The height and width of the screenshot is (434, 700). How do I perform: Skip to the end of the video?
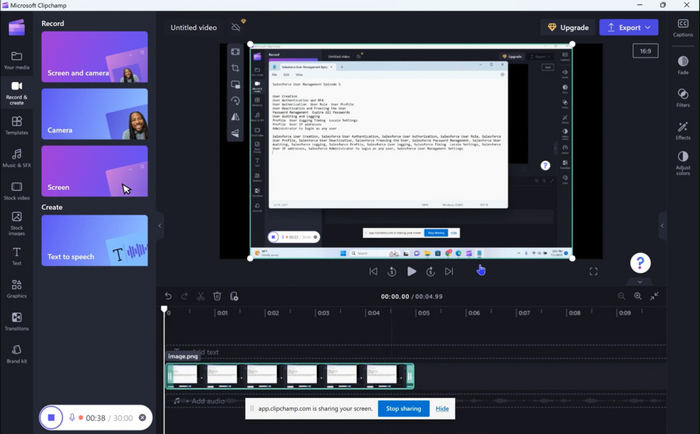(x=449, y=271)
